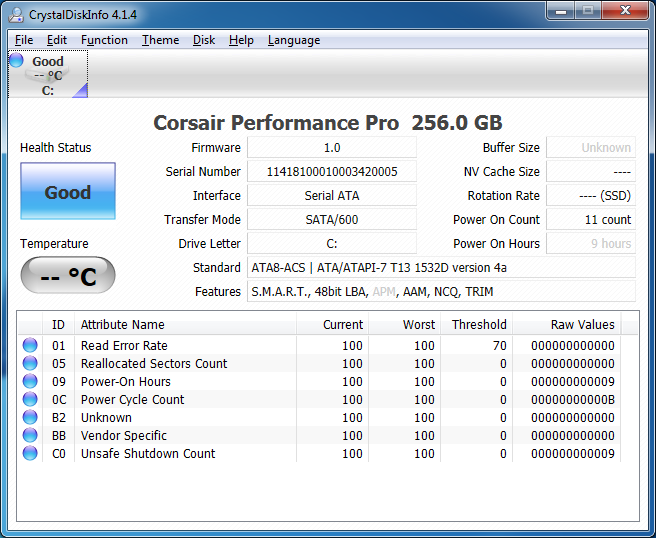Click the Features field with S.M.A.R.T.
Screen dimensions: 656x538
point(441,292)
